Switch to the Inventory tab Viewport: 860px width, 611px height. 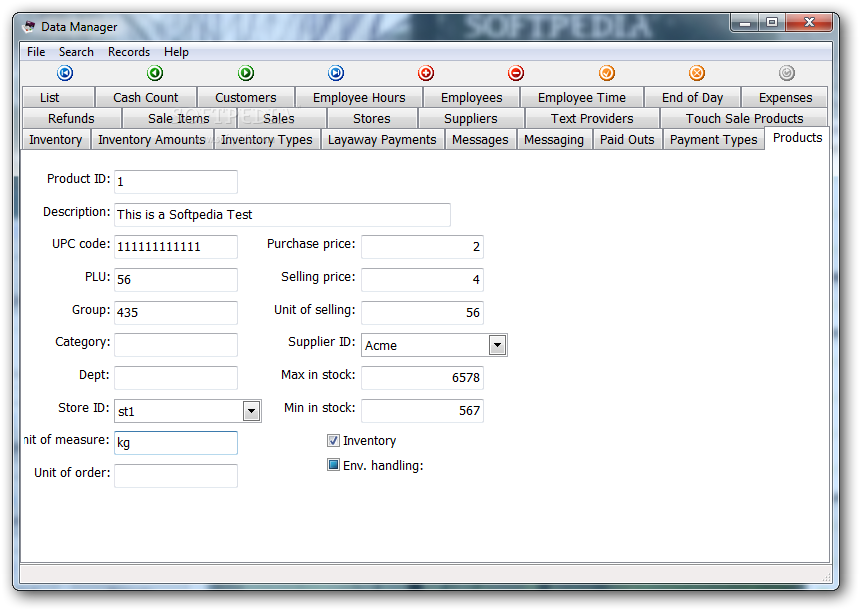point(56,139)
